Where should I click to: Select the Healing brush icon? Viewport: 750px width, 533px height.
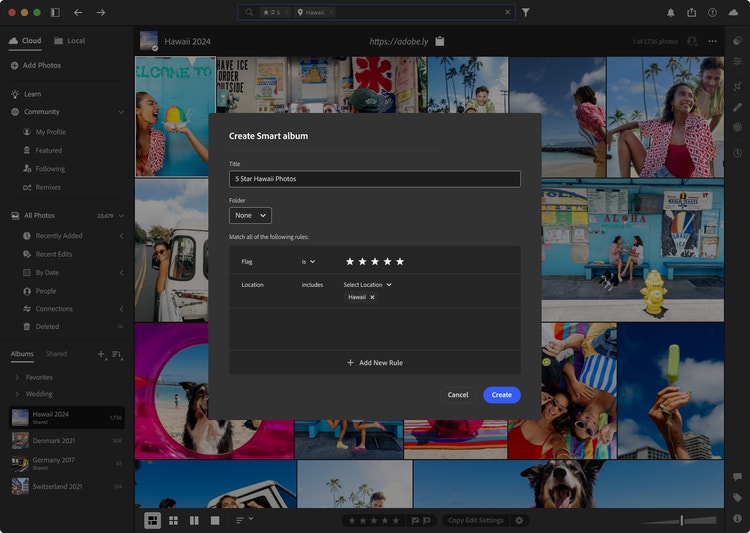(737, 107)
